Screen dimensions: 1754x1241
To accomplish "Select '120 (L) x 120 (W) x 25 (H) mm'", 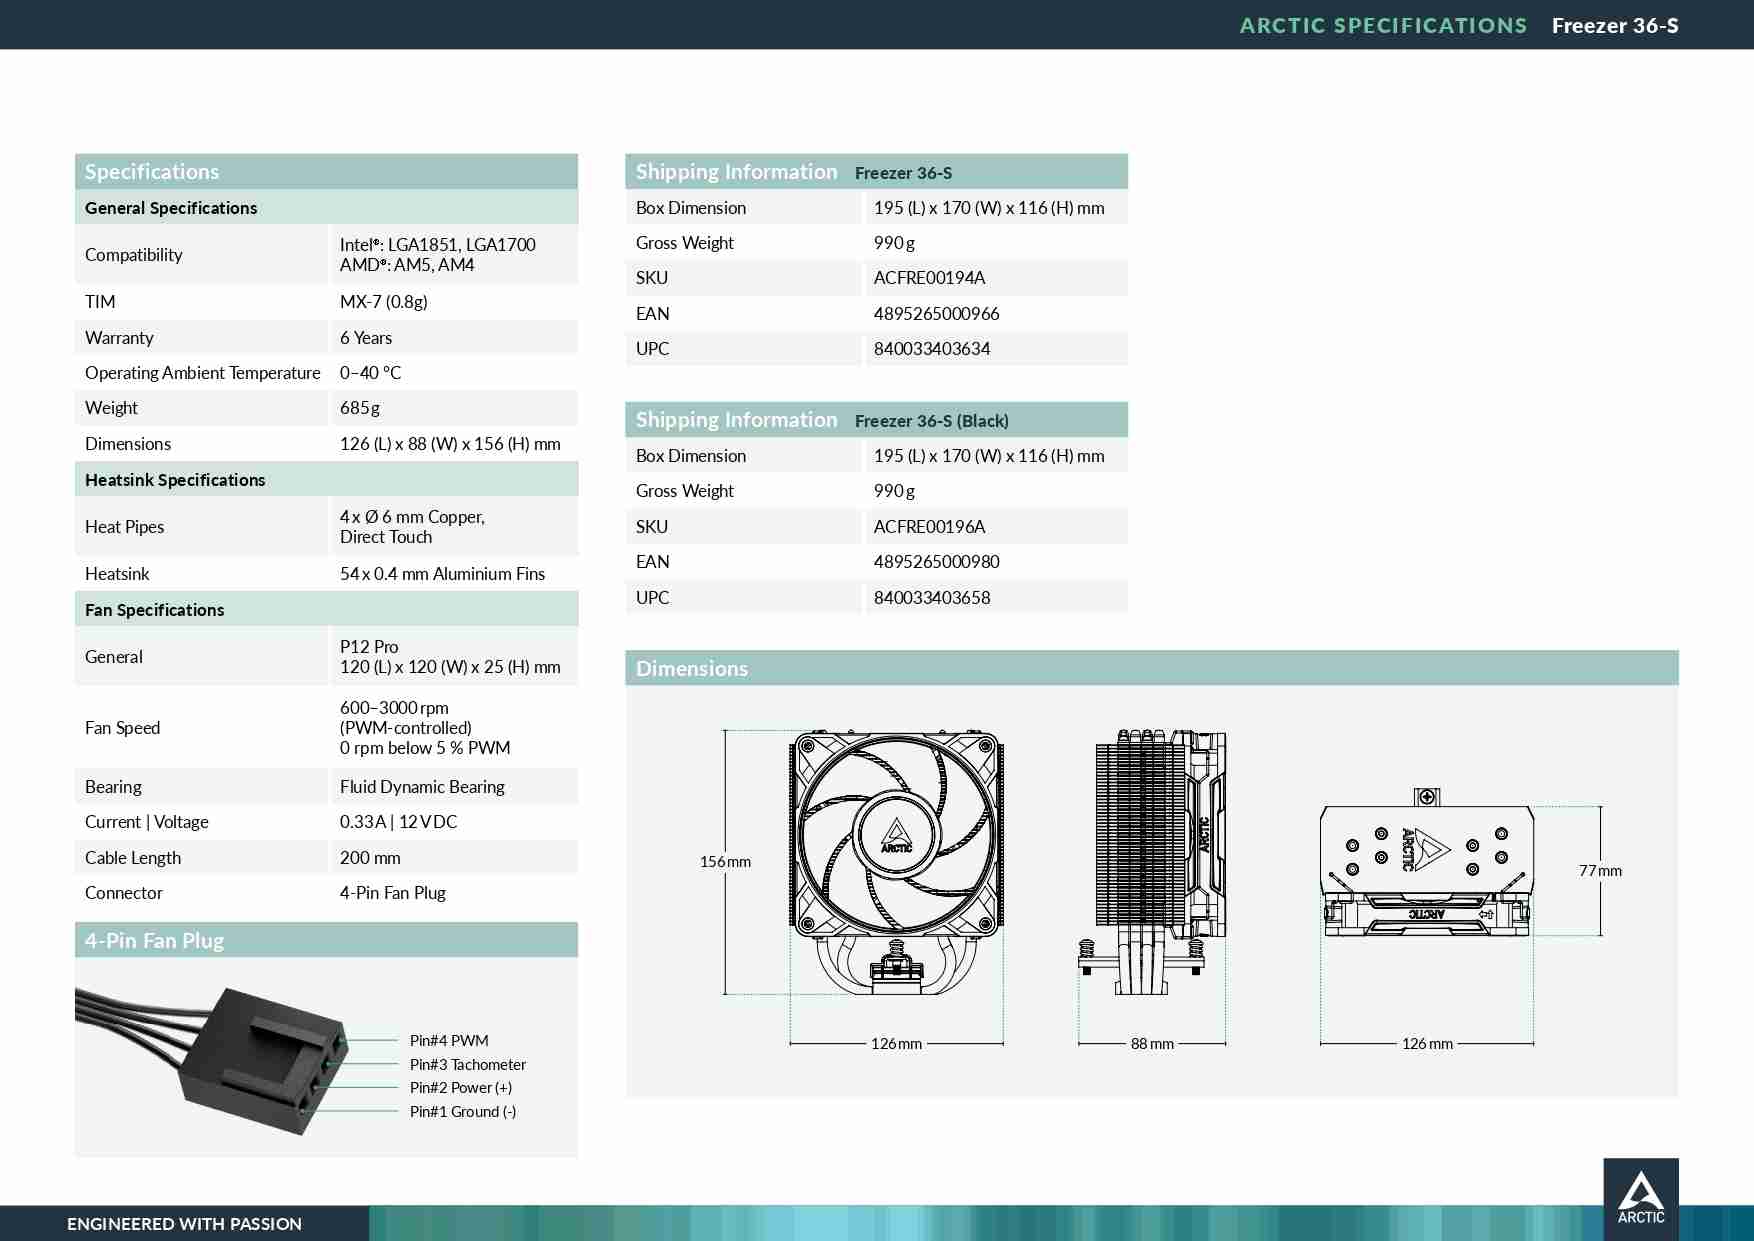I will (x=450, y=667).
